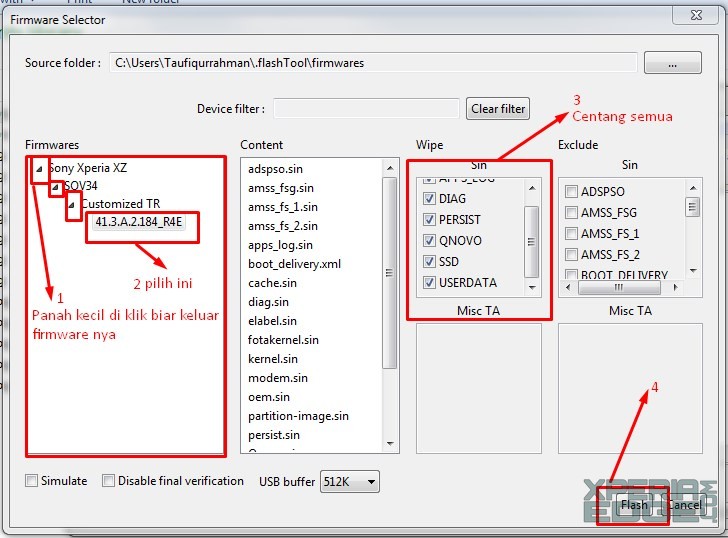The width and height of the screenshot is (728, 538).
Task: Click Exclude Sin vertical scrollbar thumb
Action: [x=693, y=207]
